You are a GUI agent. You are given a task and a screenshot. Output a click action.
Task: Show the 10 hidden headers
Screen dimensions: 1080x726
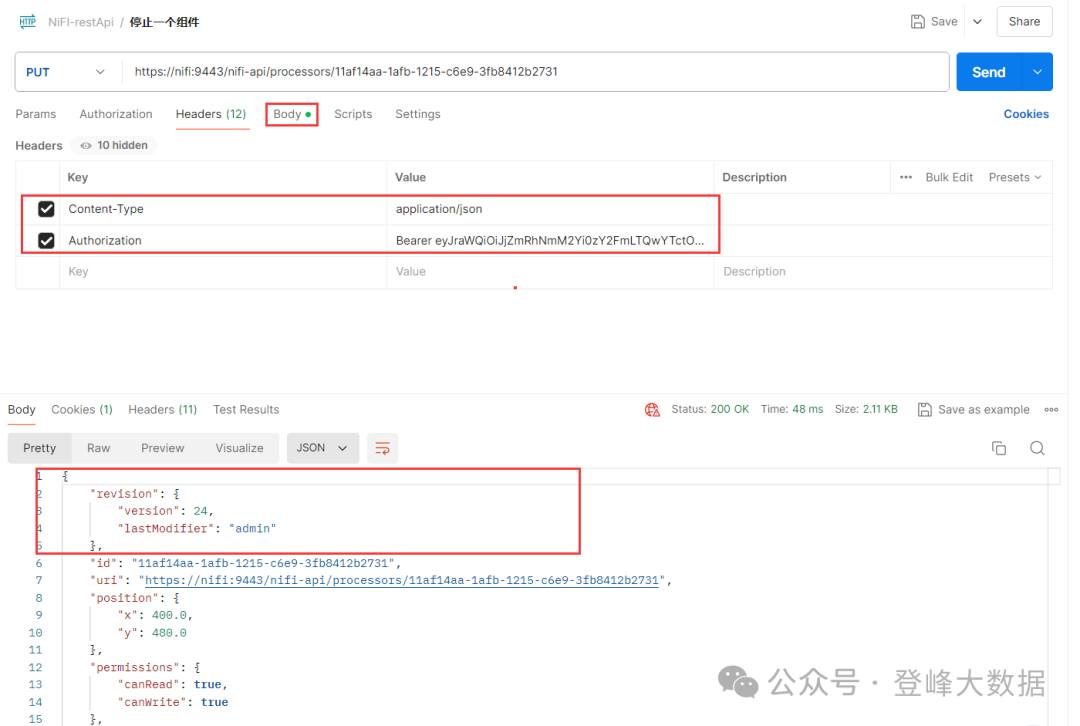[114, 145]
